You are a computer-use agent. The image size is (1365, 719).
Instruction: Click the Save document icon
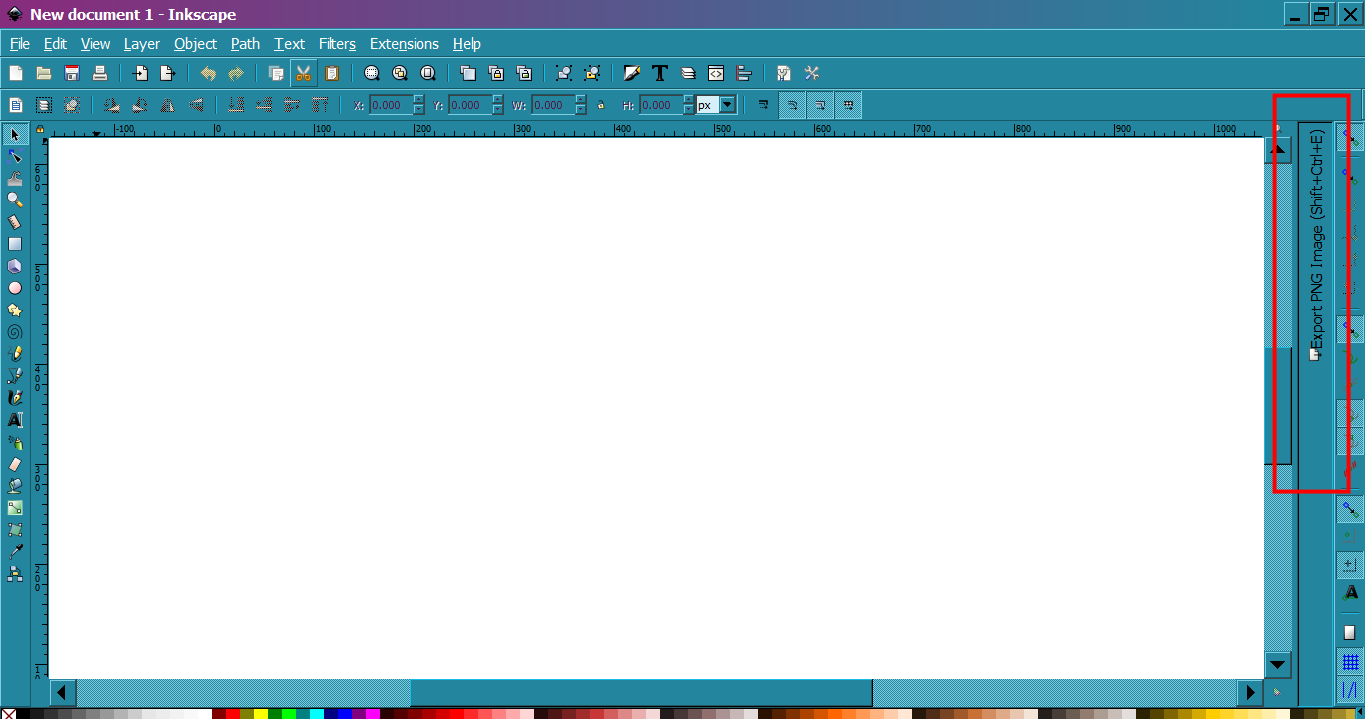(x=72, y=73)
